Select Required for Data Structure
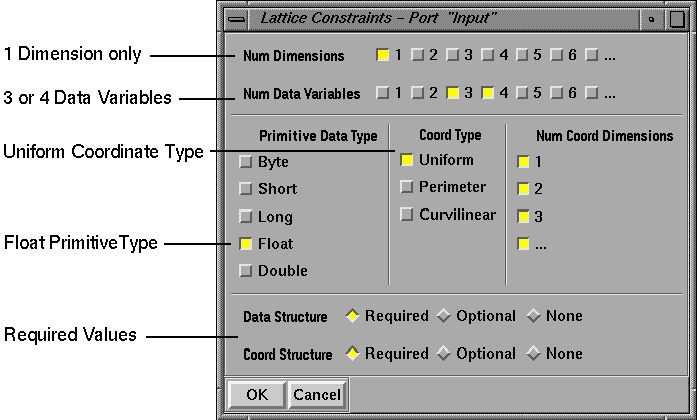 pos(352,316)
